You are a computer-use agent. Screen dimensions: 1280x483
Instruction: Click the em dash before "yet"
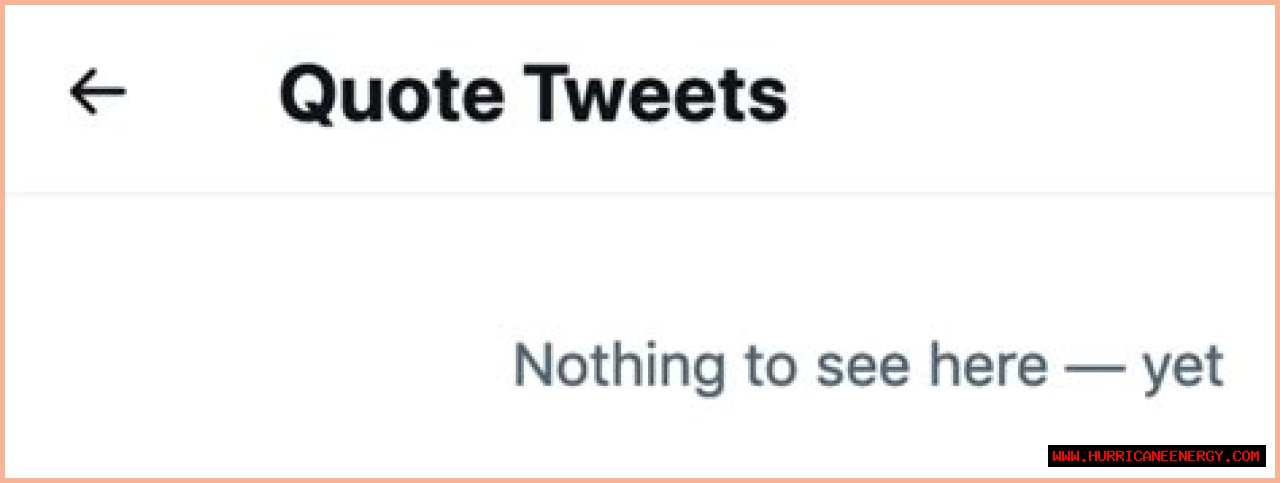[x=1095, y=368]
